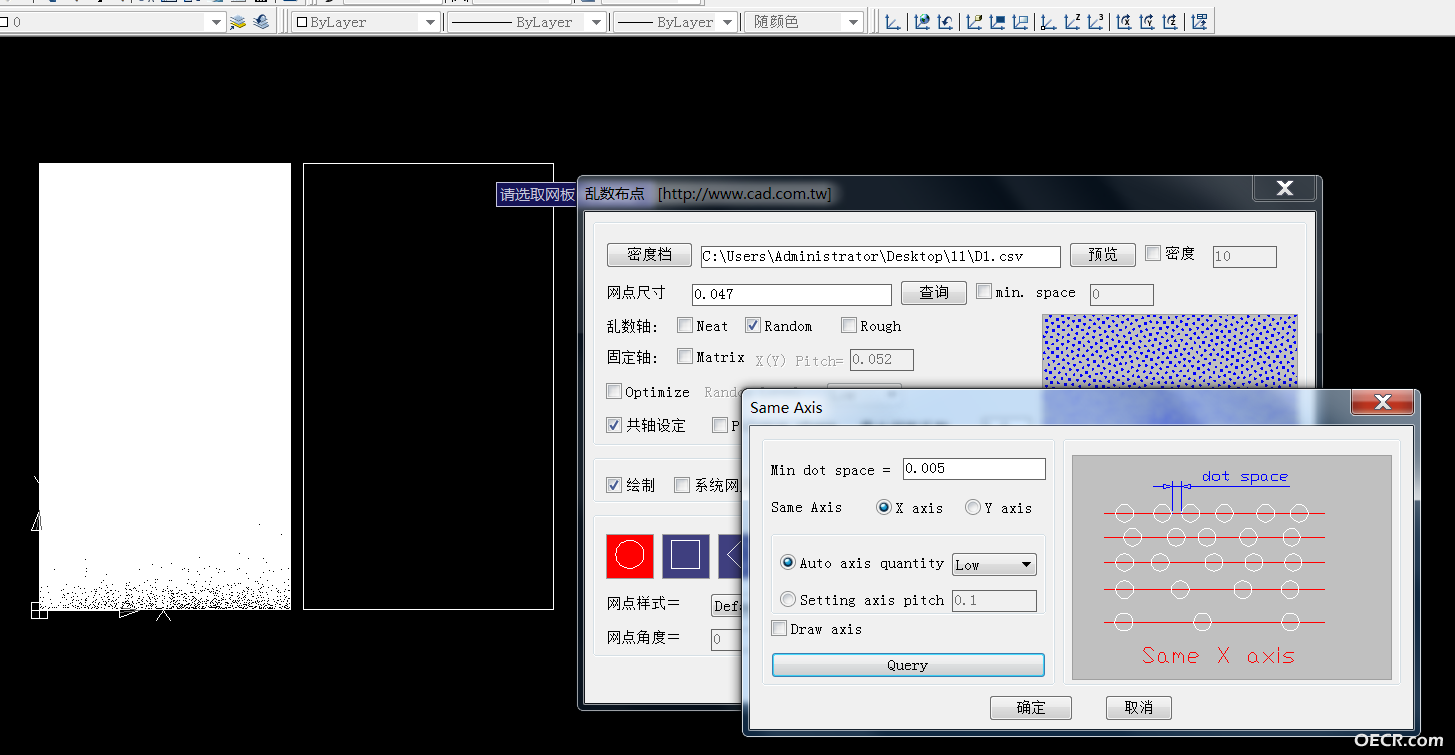Select the Object UCS icon
Viewport: 1455px width, 755px height.
[x=997, y=22]
